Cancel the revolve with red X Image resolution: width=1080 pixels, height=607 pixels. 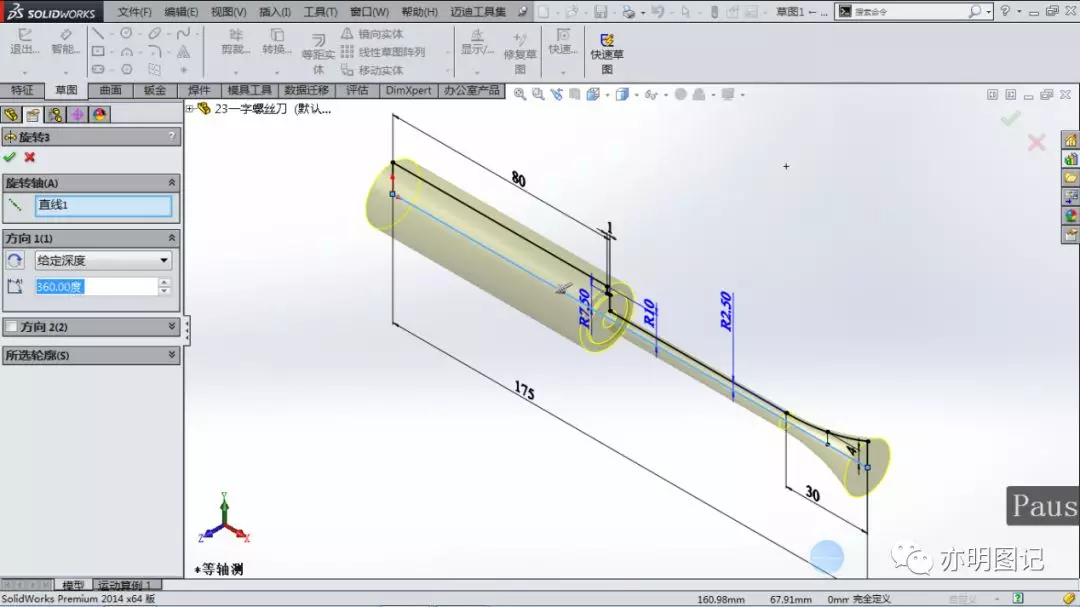tap(30, 157)
